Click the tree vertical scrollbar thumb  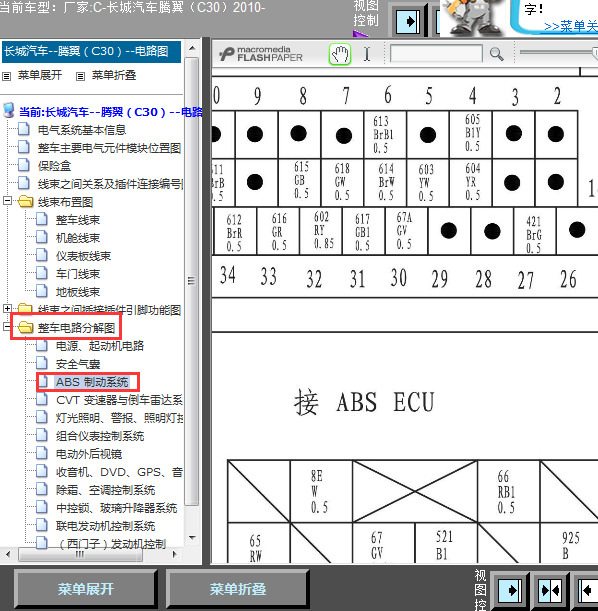click(192, 281)
